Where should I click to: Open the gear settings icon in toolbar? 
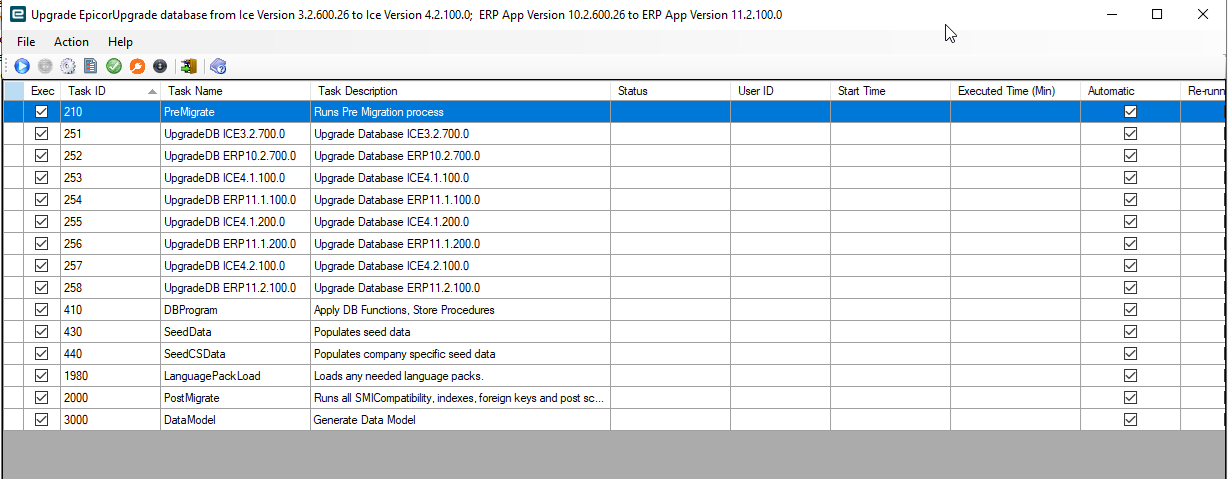68,66
